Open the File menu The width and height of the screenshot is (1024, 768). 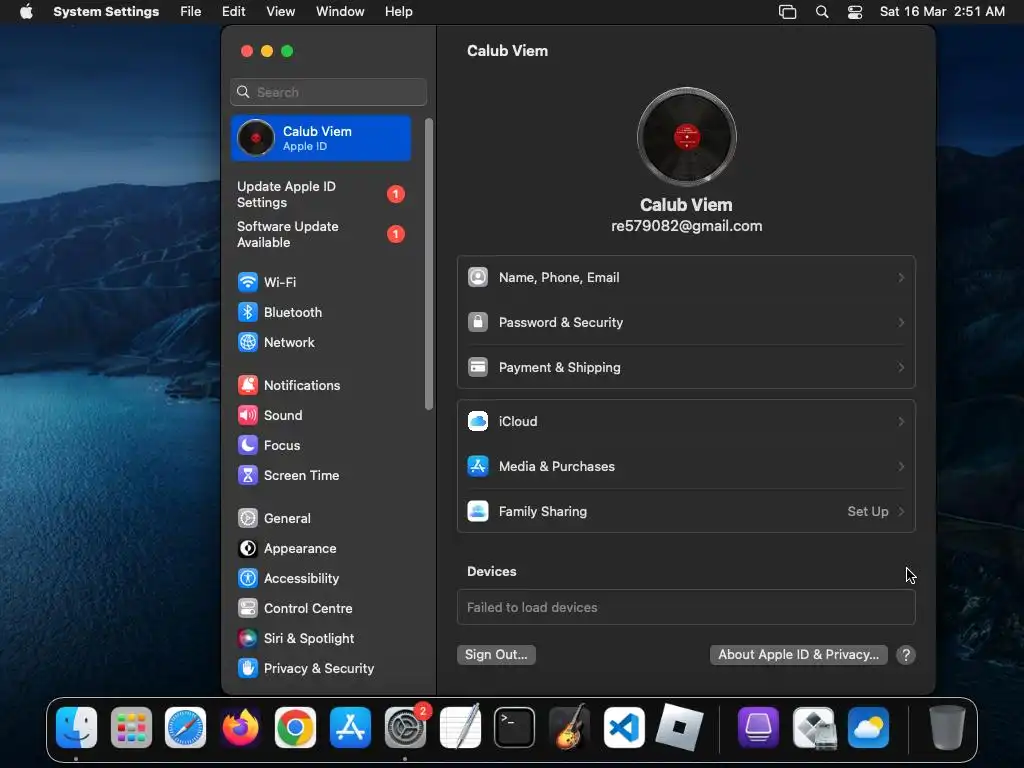[191, 12]
